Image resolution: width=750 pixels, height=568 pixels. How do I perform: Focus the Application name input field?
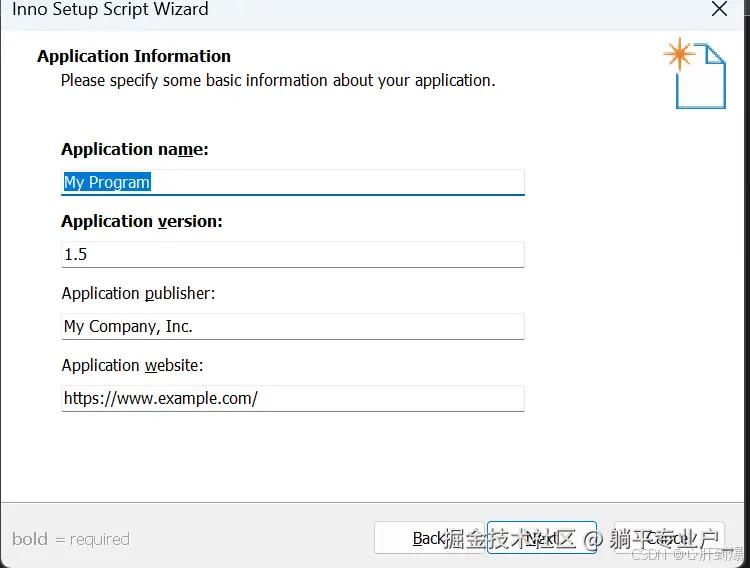coord(293,182)
